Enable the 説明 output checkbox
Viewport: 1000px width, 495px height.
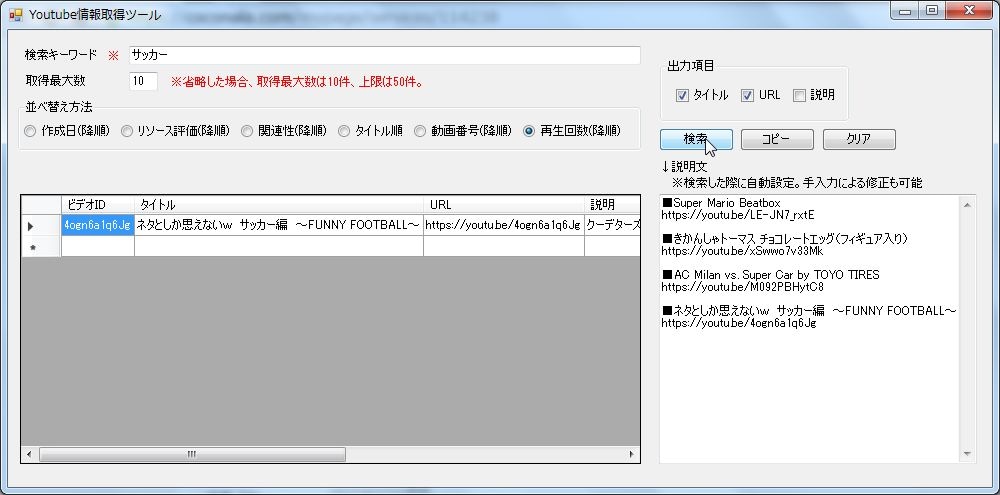point(814,96)
